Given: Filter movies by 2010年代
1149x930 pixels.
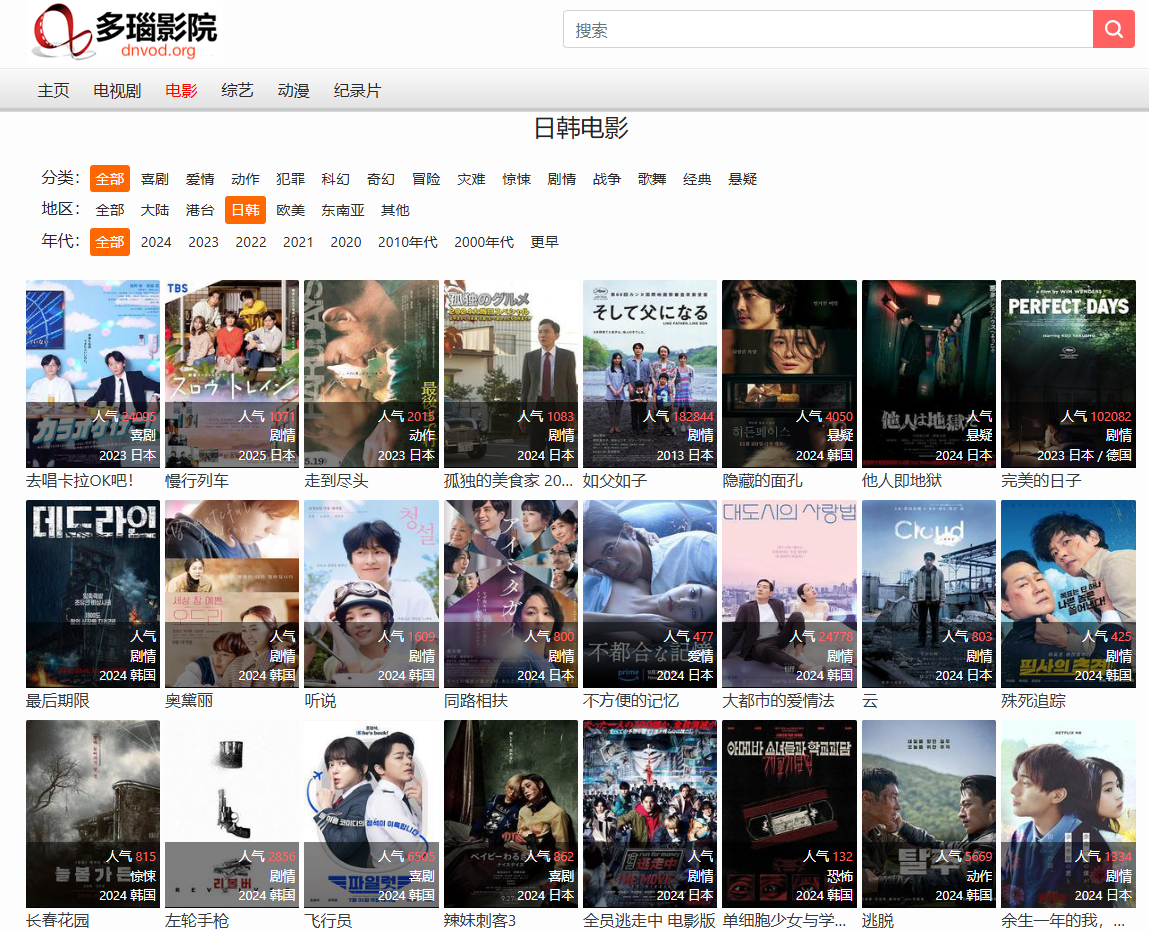Looking at the screenshot, I should pyautogui.click(x=407, y=242).
